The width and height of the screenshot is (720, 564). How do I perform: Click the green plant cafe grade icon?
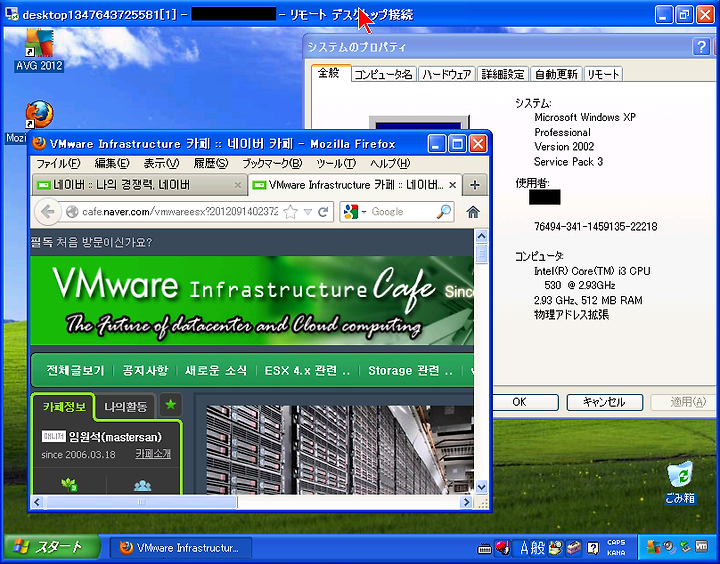[69, 485]
